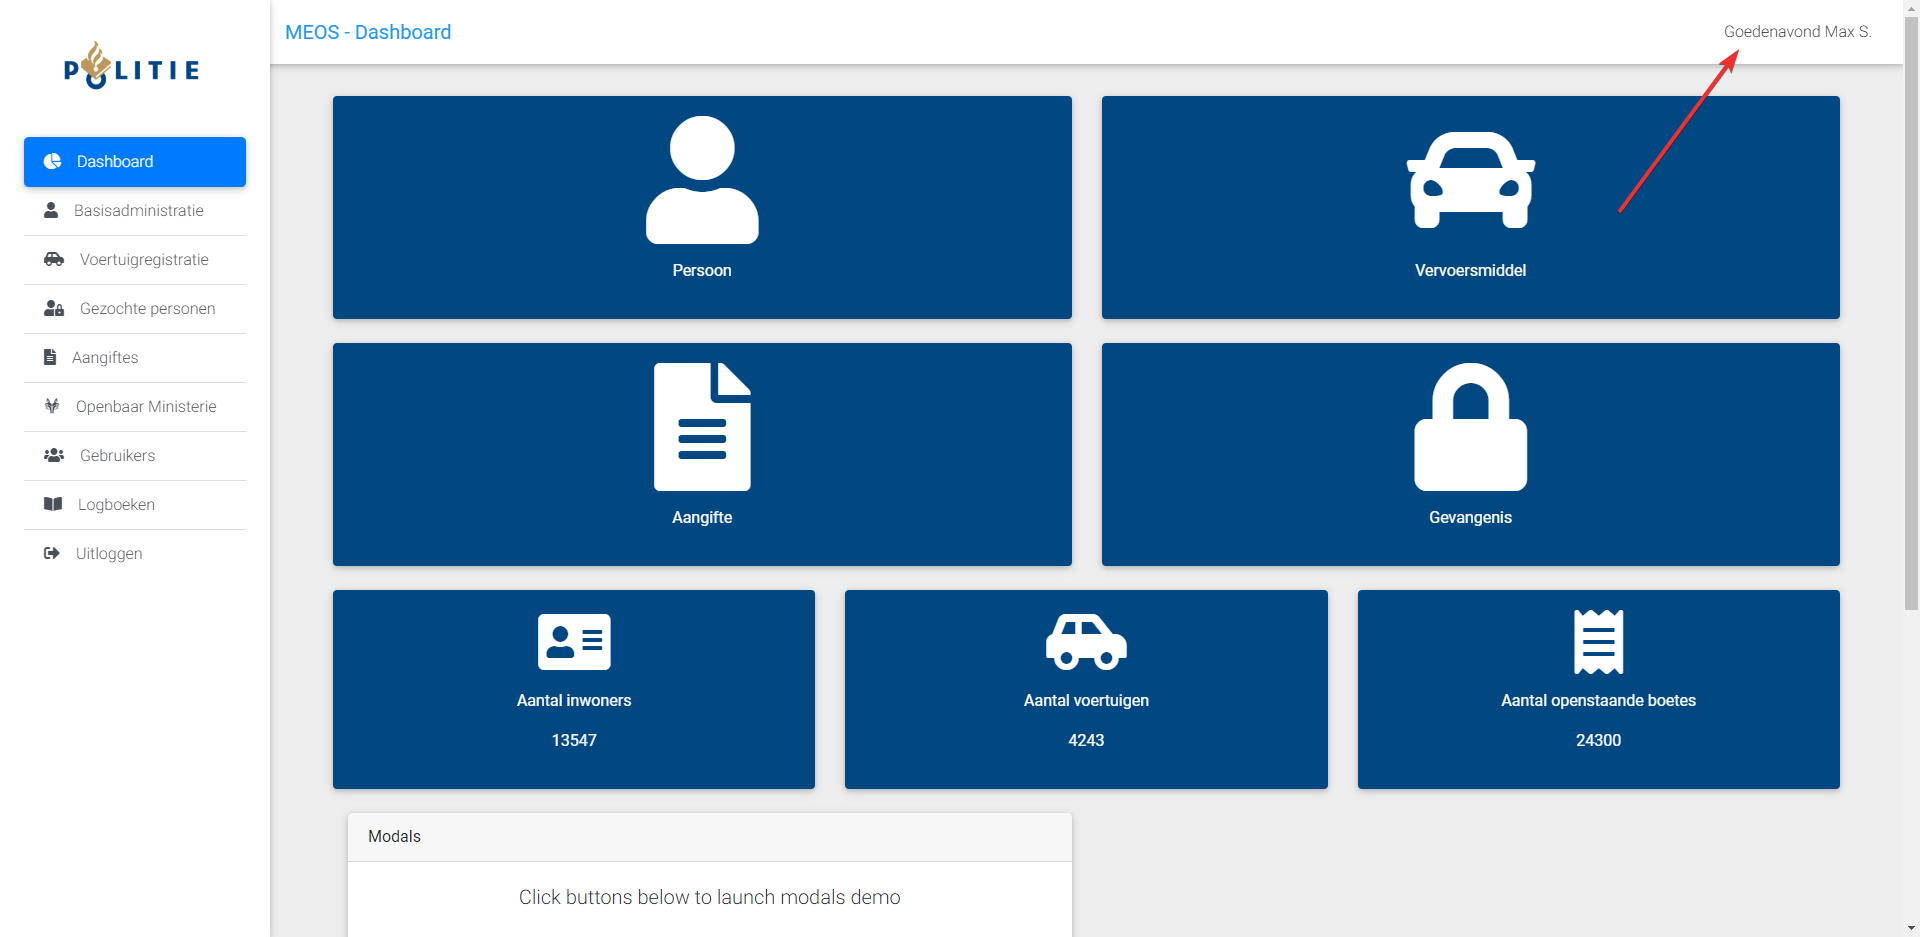Click the book icon beside Logboeken
This screenshot has width=1920, height=937.
click(53, 504)
